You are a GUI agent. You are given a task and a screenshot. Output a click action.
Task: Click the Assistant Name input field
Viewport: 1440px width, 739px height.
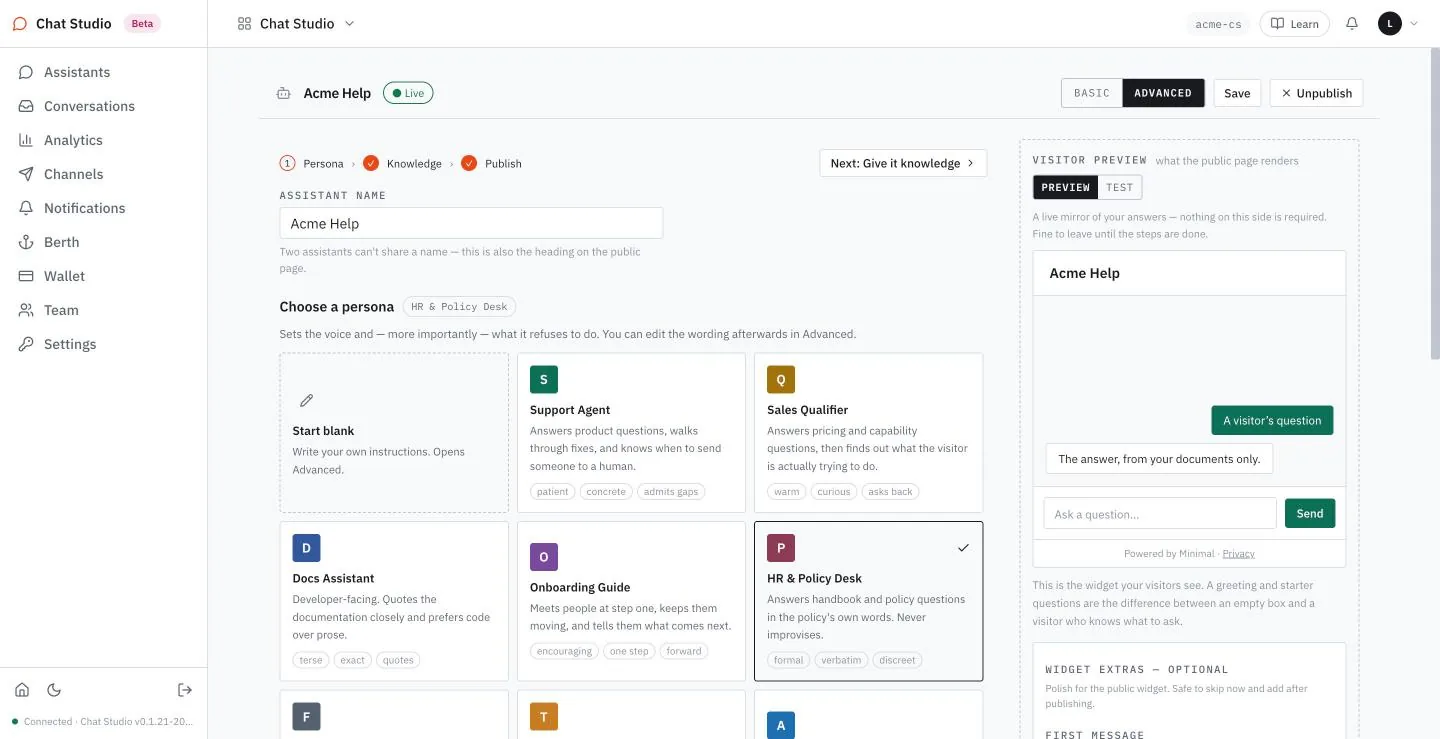pos(471,223)
